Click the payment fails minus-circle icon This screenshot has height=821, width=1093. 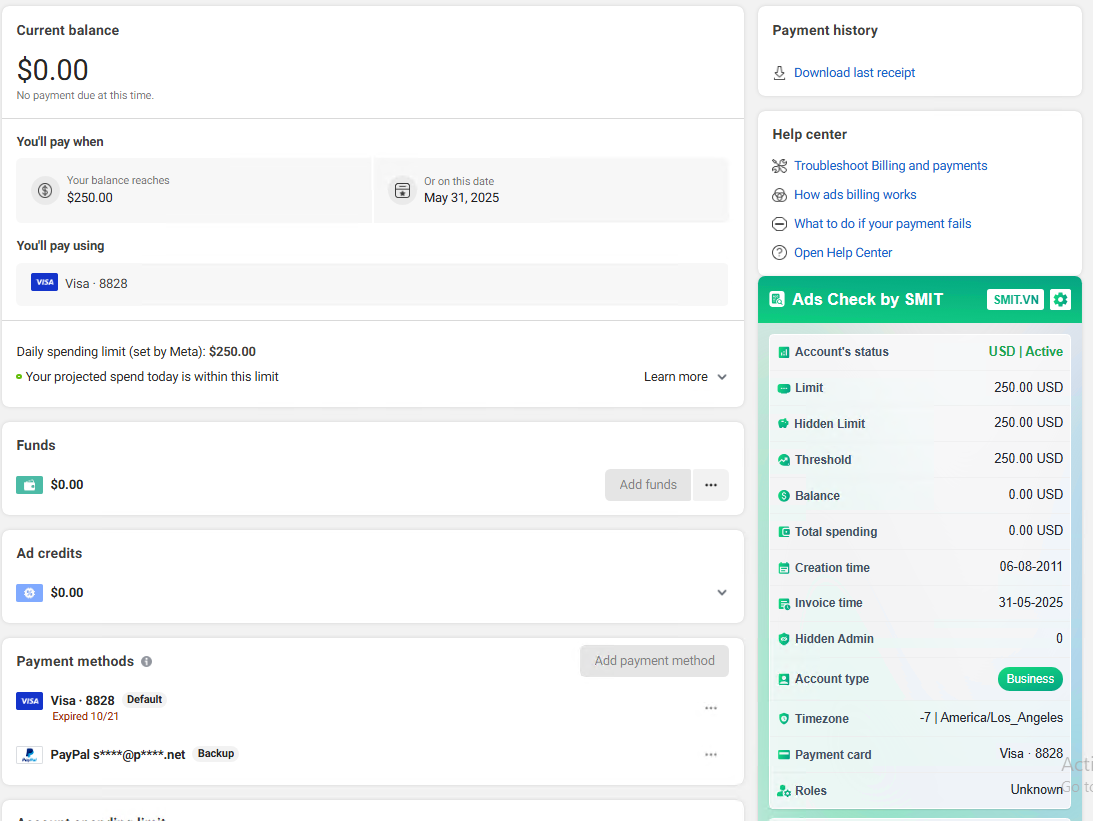click(779, 224)
